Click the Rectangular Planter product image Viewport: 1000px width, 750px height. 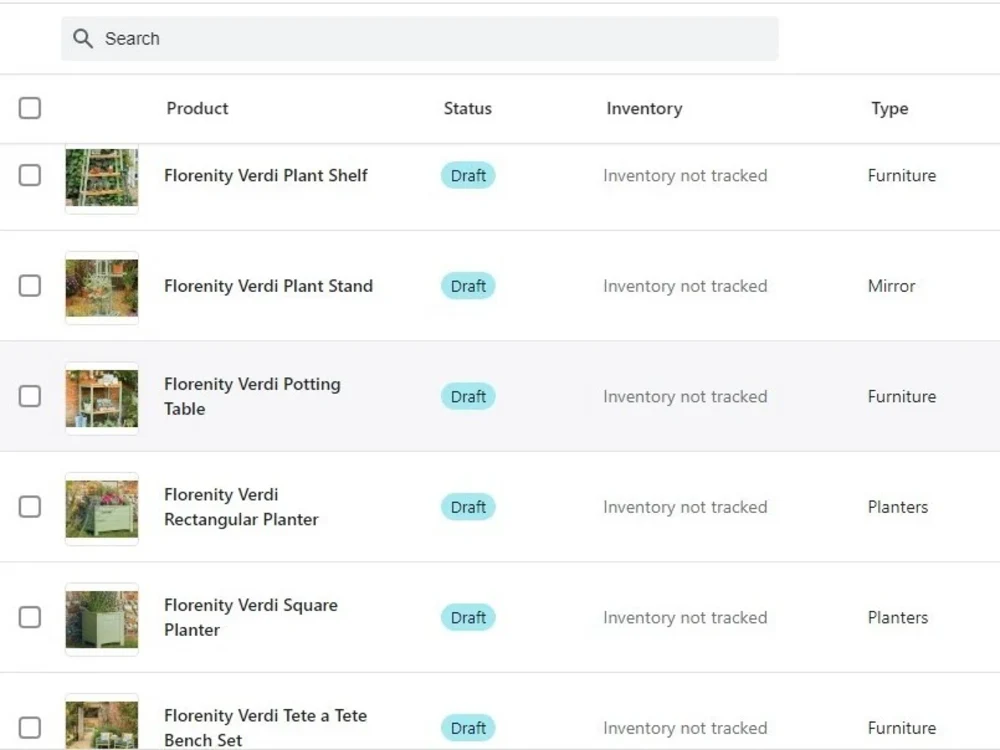102,509
